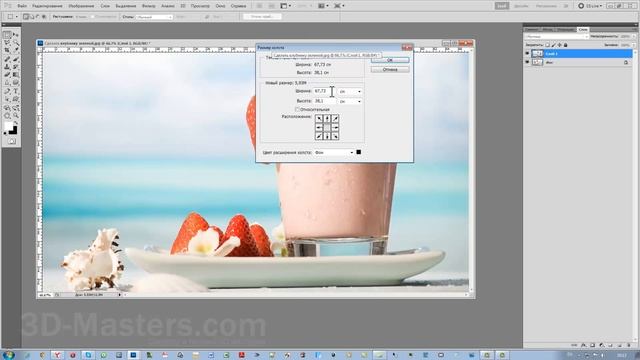The width and height of the screenshot is (640, 360).
Task: Toggle Quick Mask mode button
Action: (x=11, y=141)
